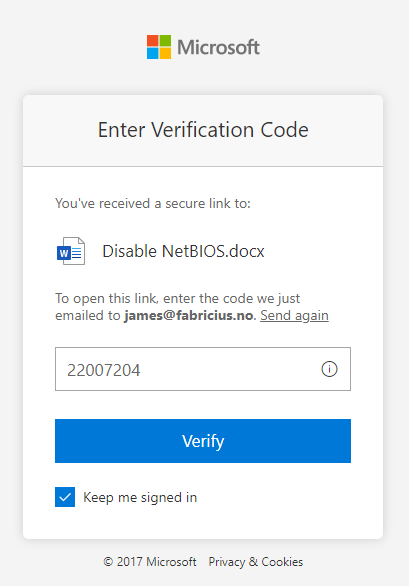Screen dimensions: 409x586
Task: Click the Microsoft four-square logo
Action: pyautogui.click(x=159, y=47)
